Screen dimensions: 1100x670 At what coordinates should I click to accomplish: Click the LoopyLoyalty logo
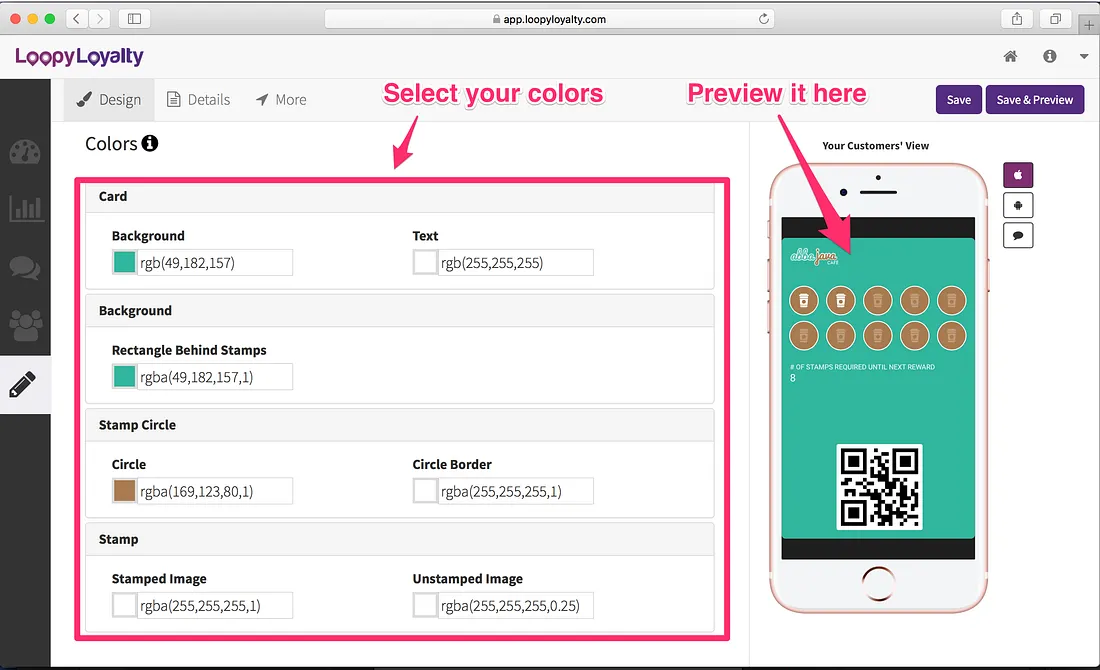[x=79, y=56]
